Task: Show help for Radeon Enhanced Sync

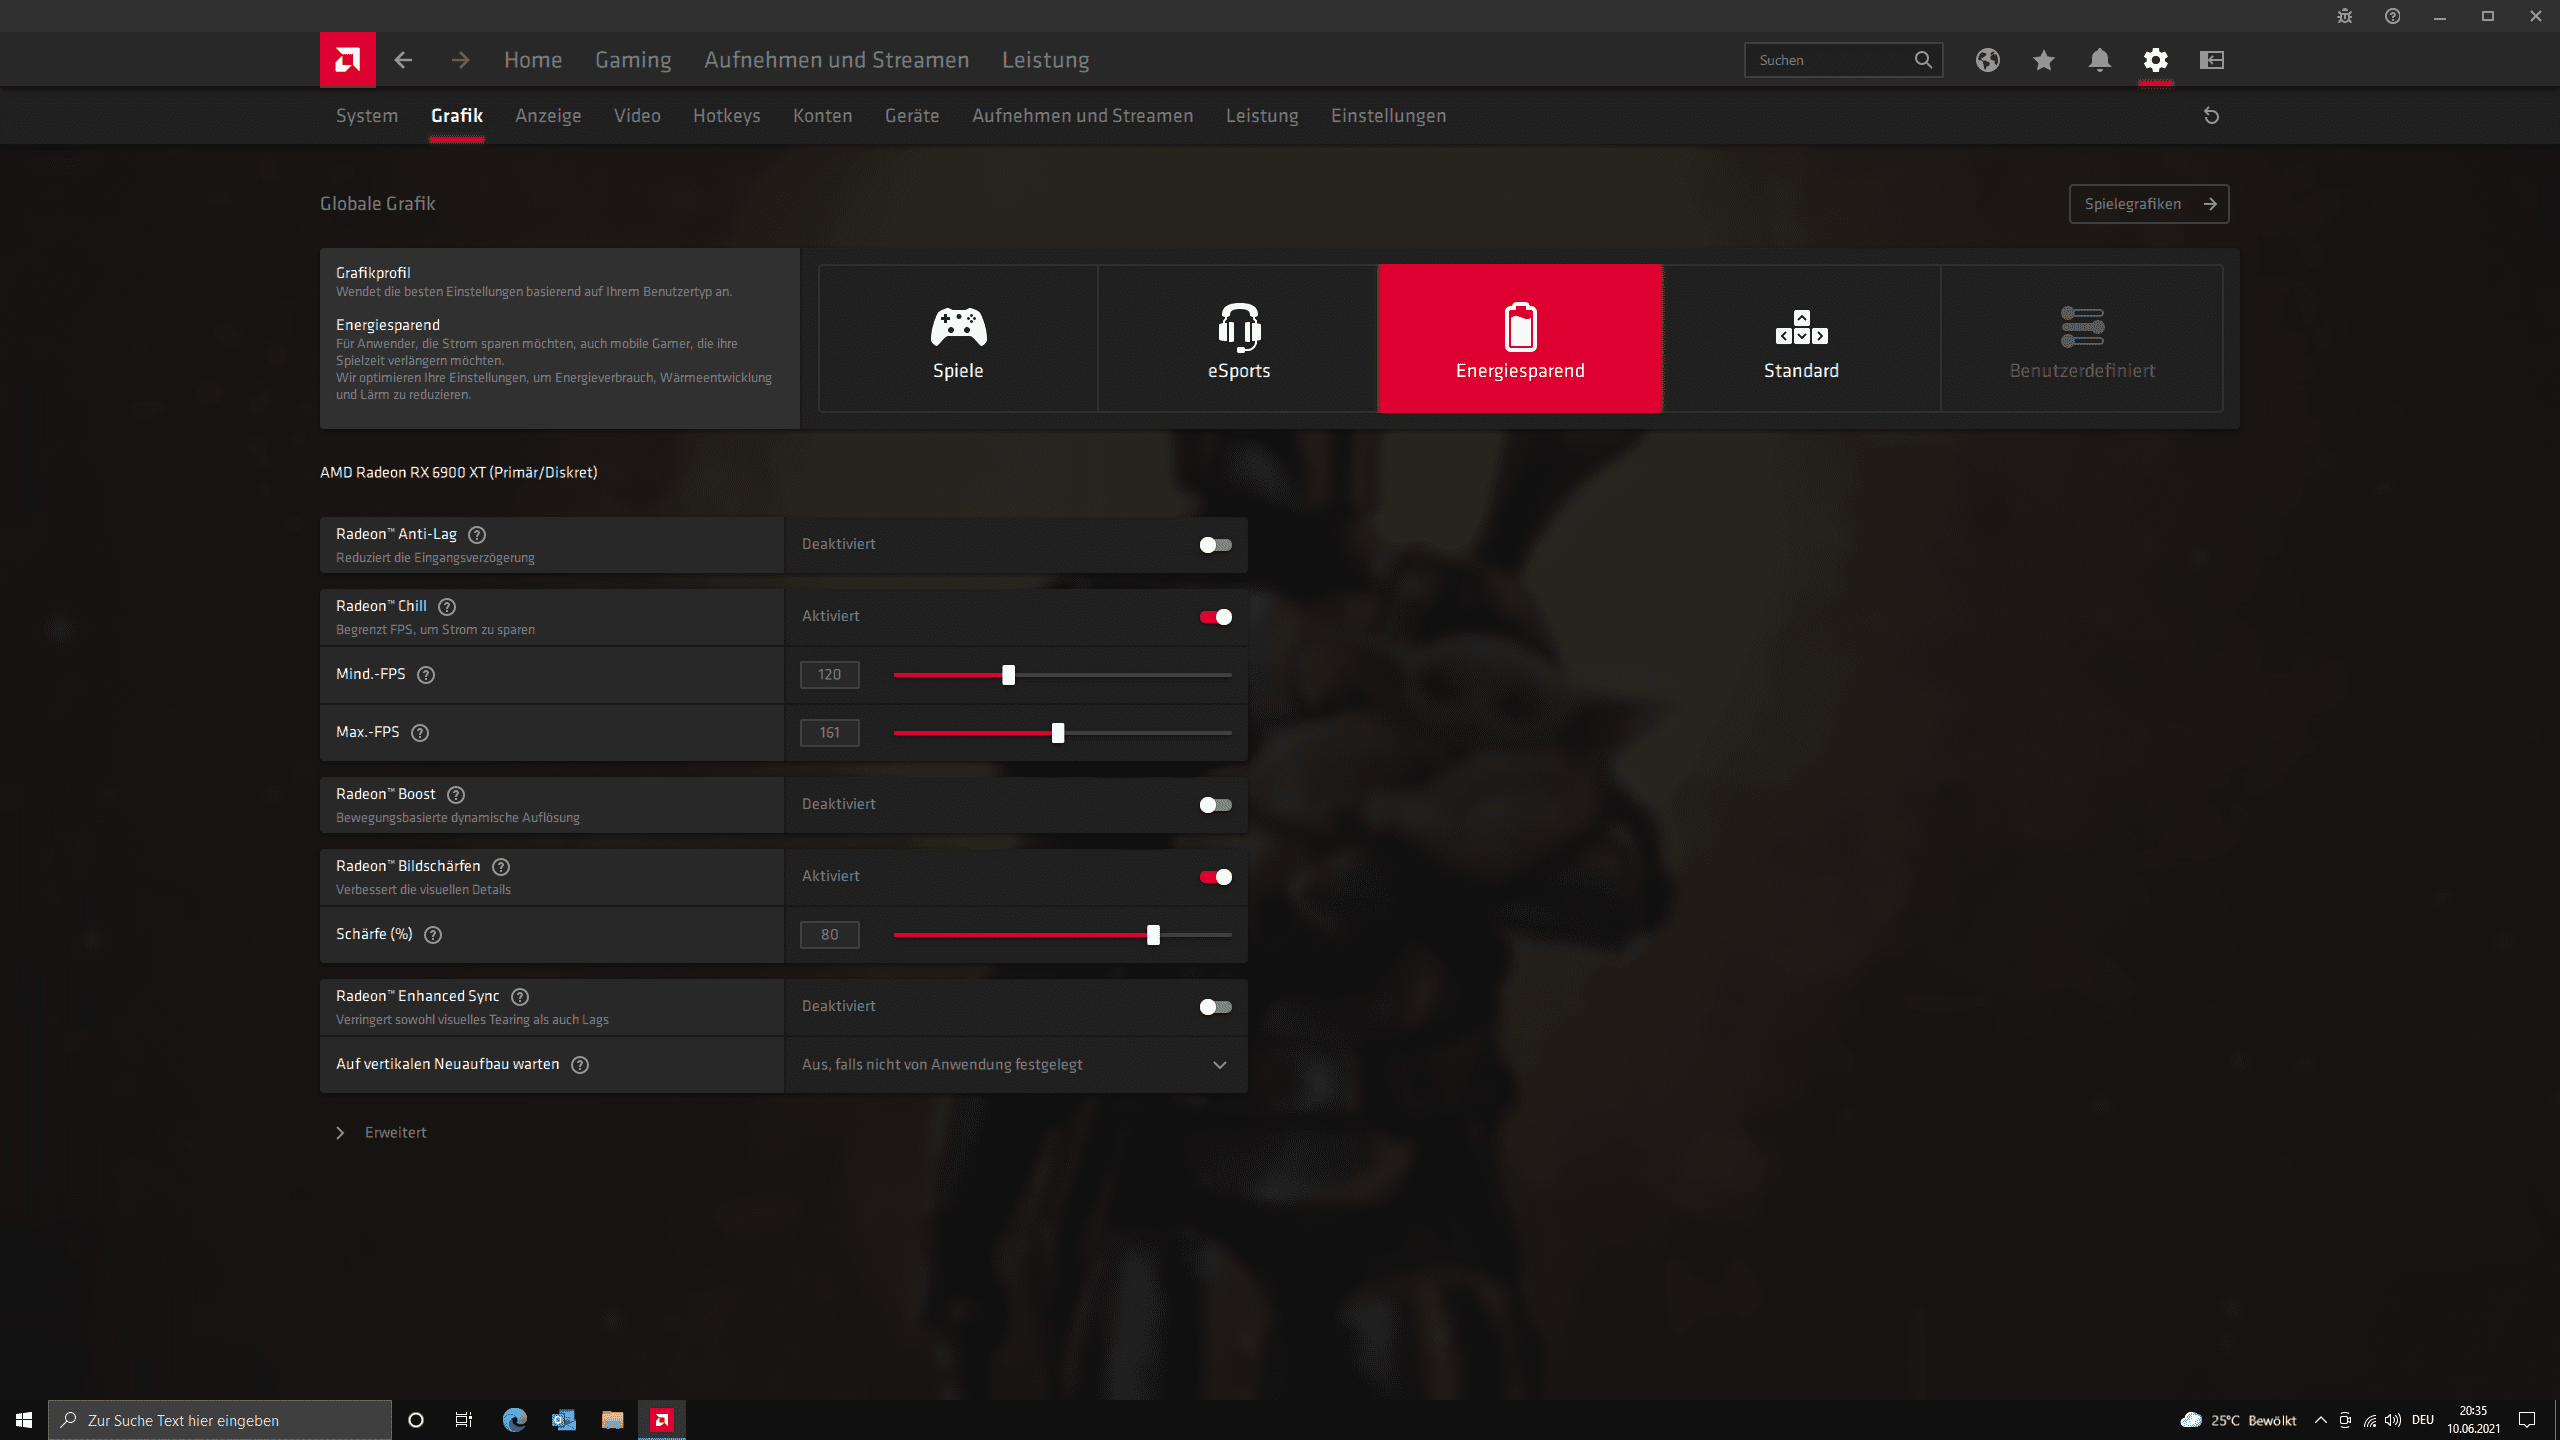Action: (x=520, y=997)
